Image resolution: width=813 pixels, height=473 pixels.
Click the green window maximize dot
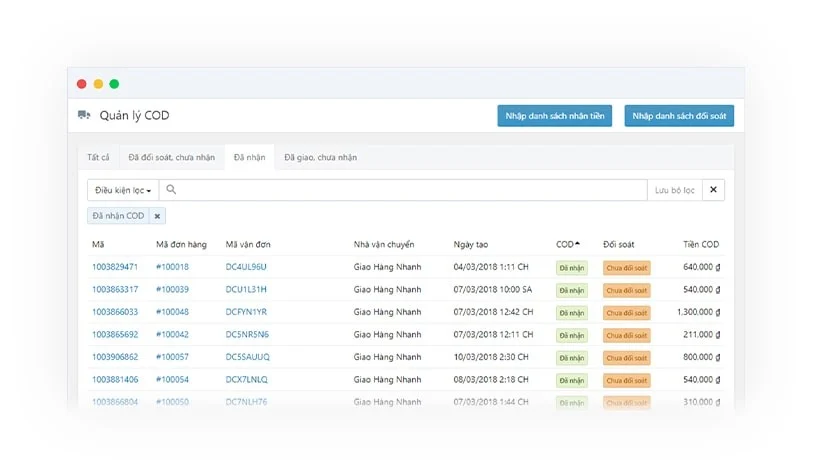click(114, 84)
